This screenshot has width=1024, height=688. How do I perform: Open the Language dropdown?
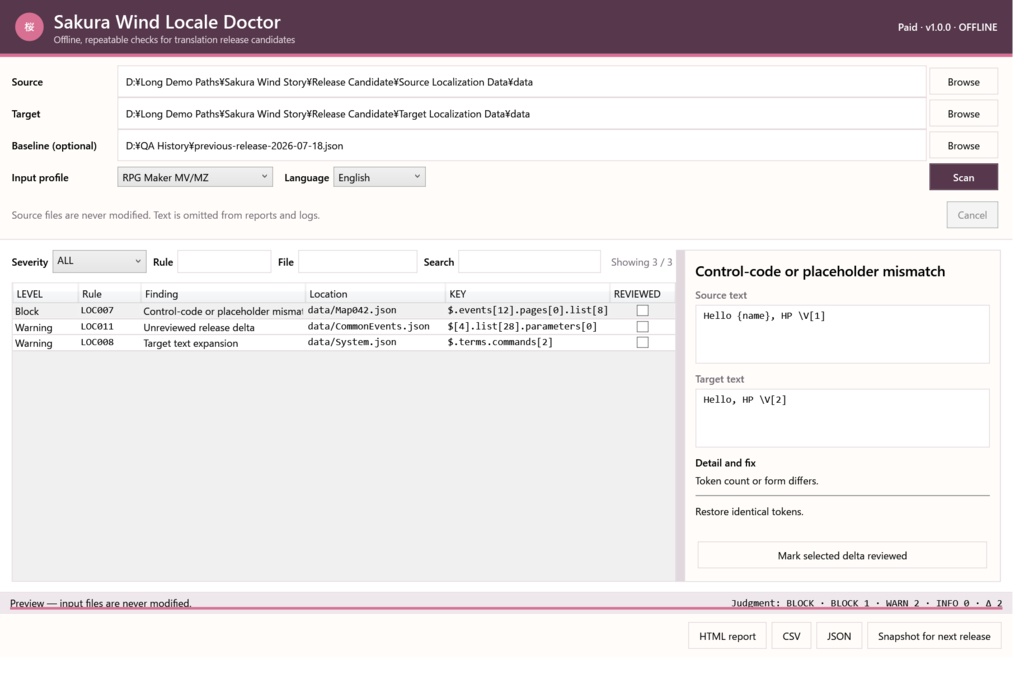tap(379, 177)
